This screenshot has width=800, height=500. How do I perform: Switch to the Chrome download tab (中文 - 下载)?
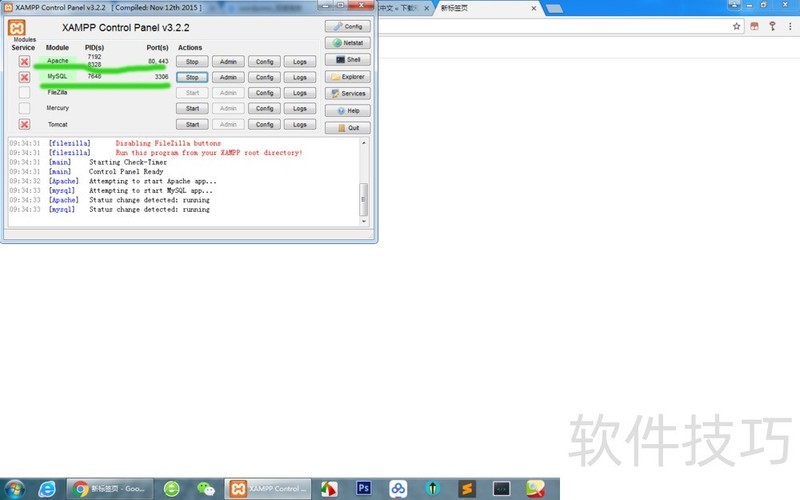pyautogui.click(x=402, y=8)
